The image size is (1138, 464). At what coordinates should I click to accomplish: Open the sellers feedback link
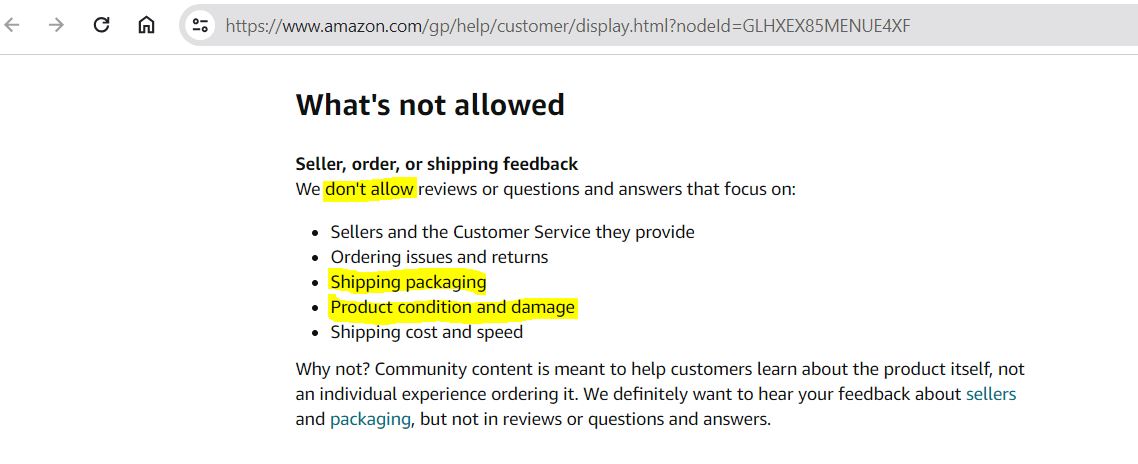tap(991, 394)
